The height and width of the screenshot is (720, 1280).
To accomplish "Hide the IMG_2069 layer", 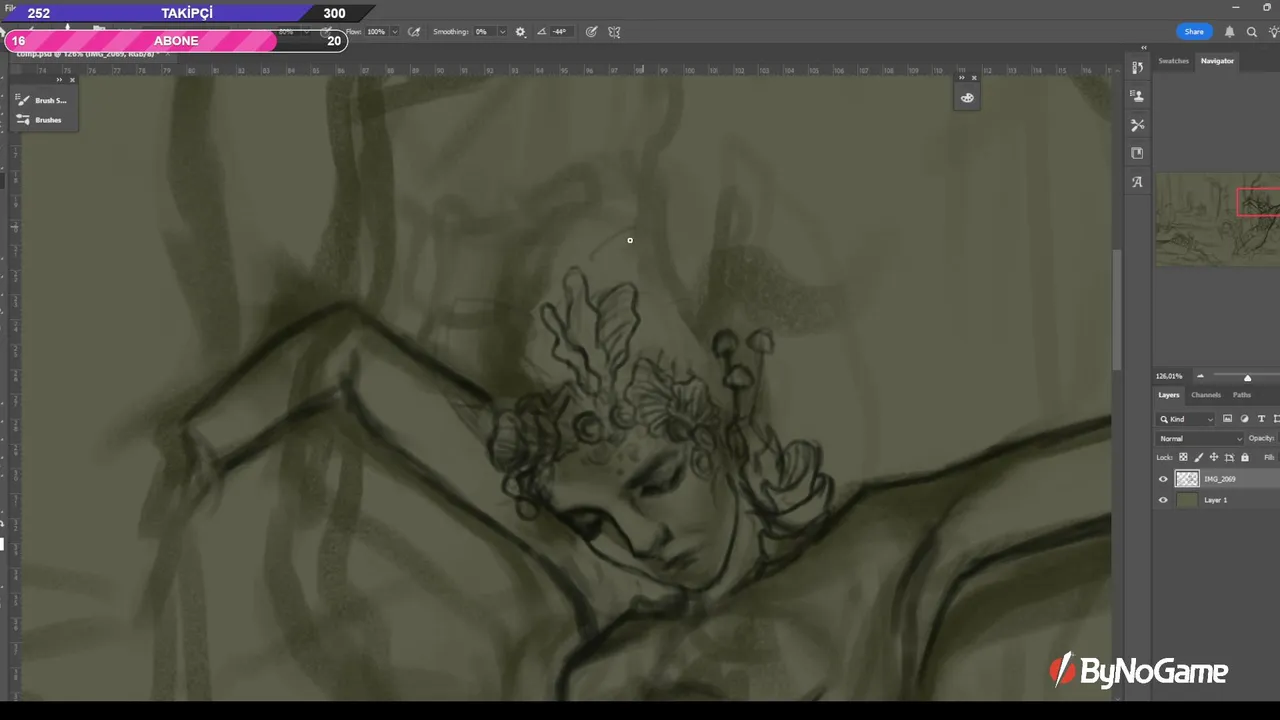I will (1163, 479).
